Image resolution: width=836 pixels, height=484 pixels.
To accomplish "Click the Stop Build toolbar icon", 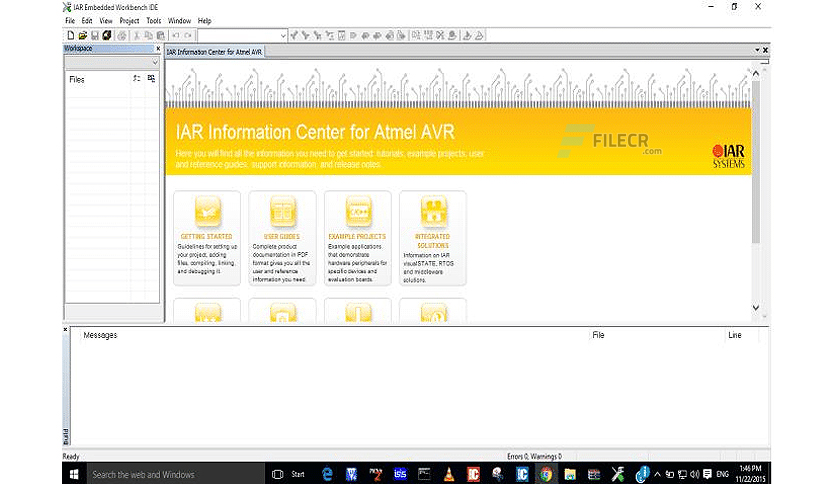I will [440, 35].
